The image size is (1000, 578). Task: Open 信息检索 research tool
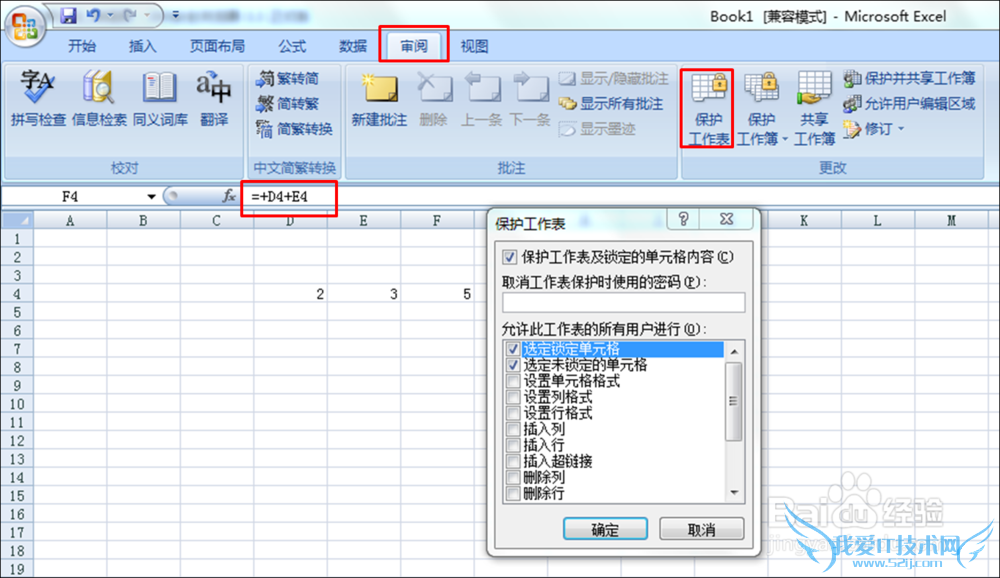coord(99,99)
